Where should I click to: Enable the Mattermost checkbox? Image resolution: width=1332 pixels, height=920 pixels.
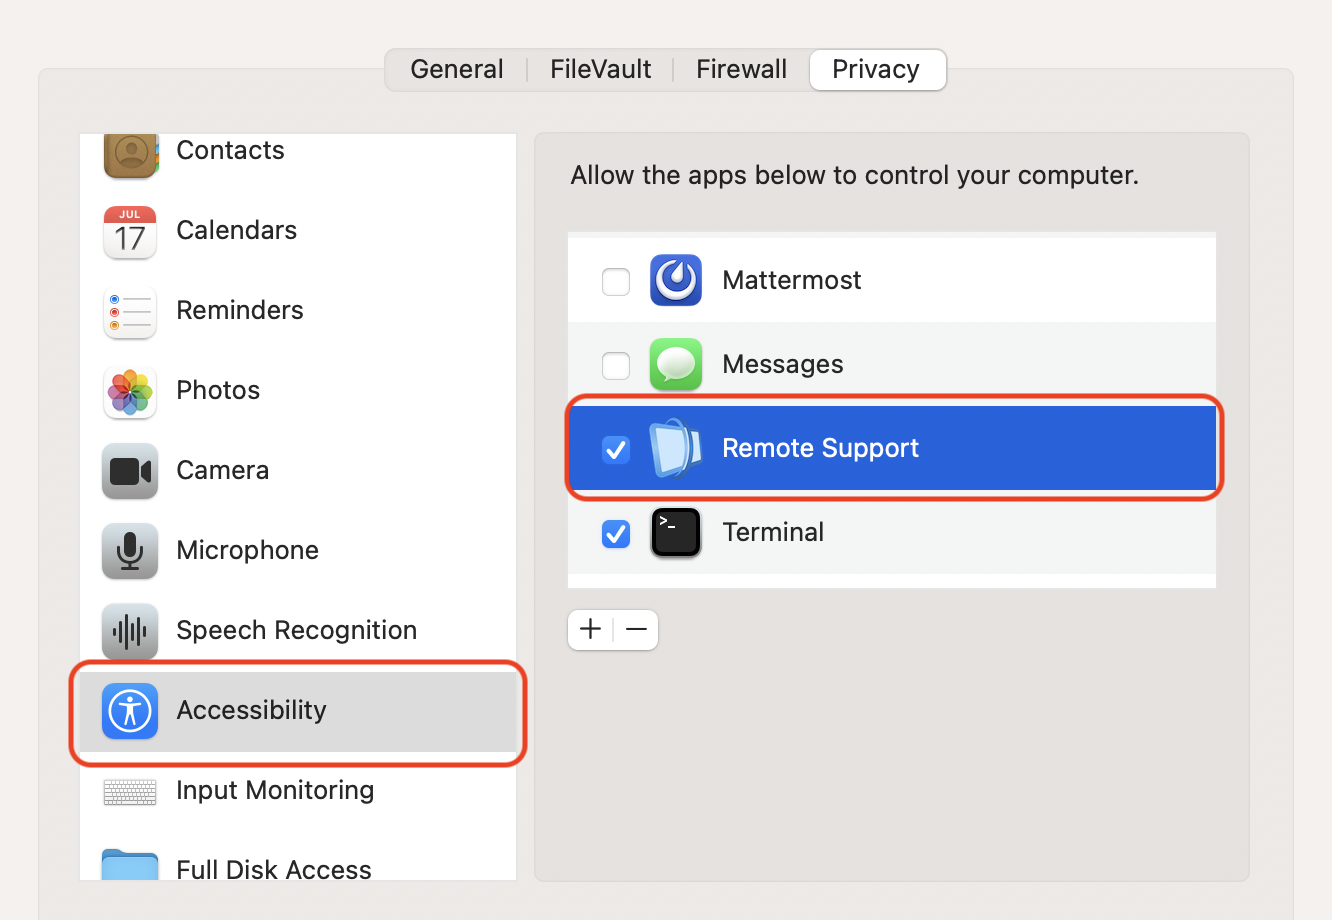[616, 282]
